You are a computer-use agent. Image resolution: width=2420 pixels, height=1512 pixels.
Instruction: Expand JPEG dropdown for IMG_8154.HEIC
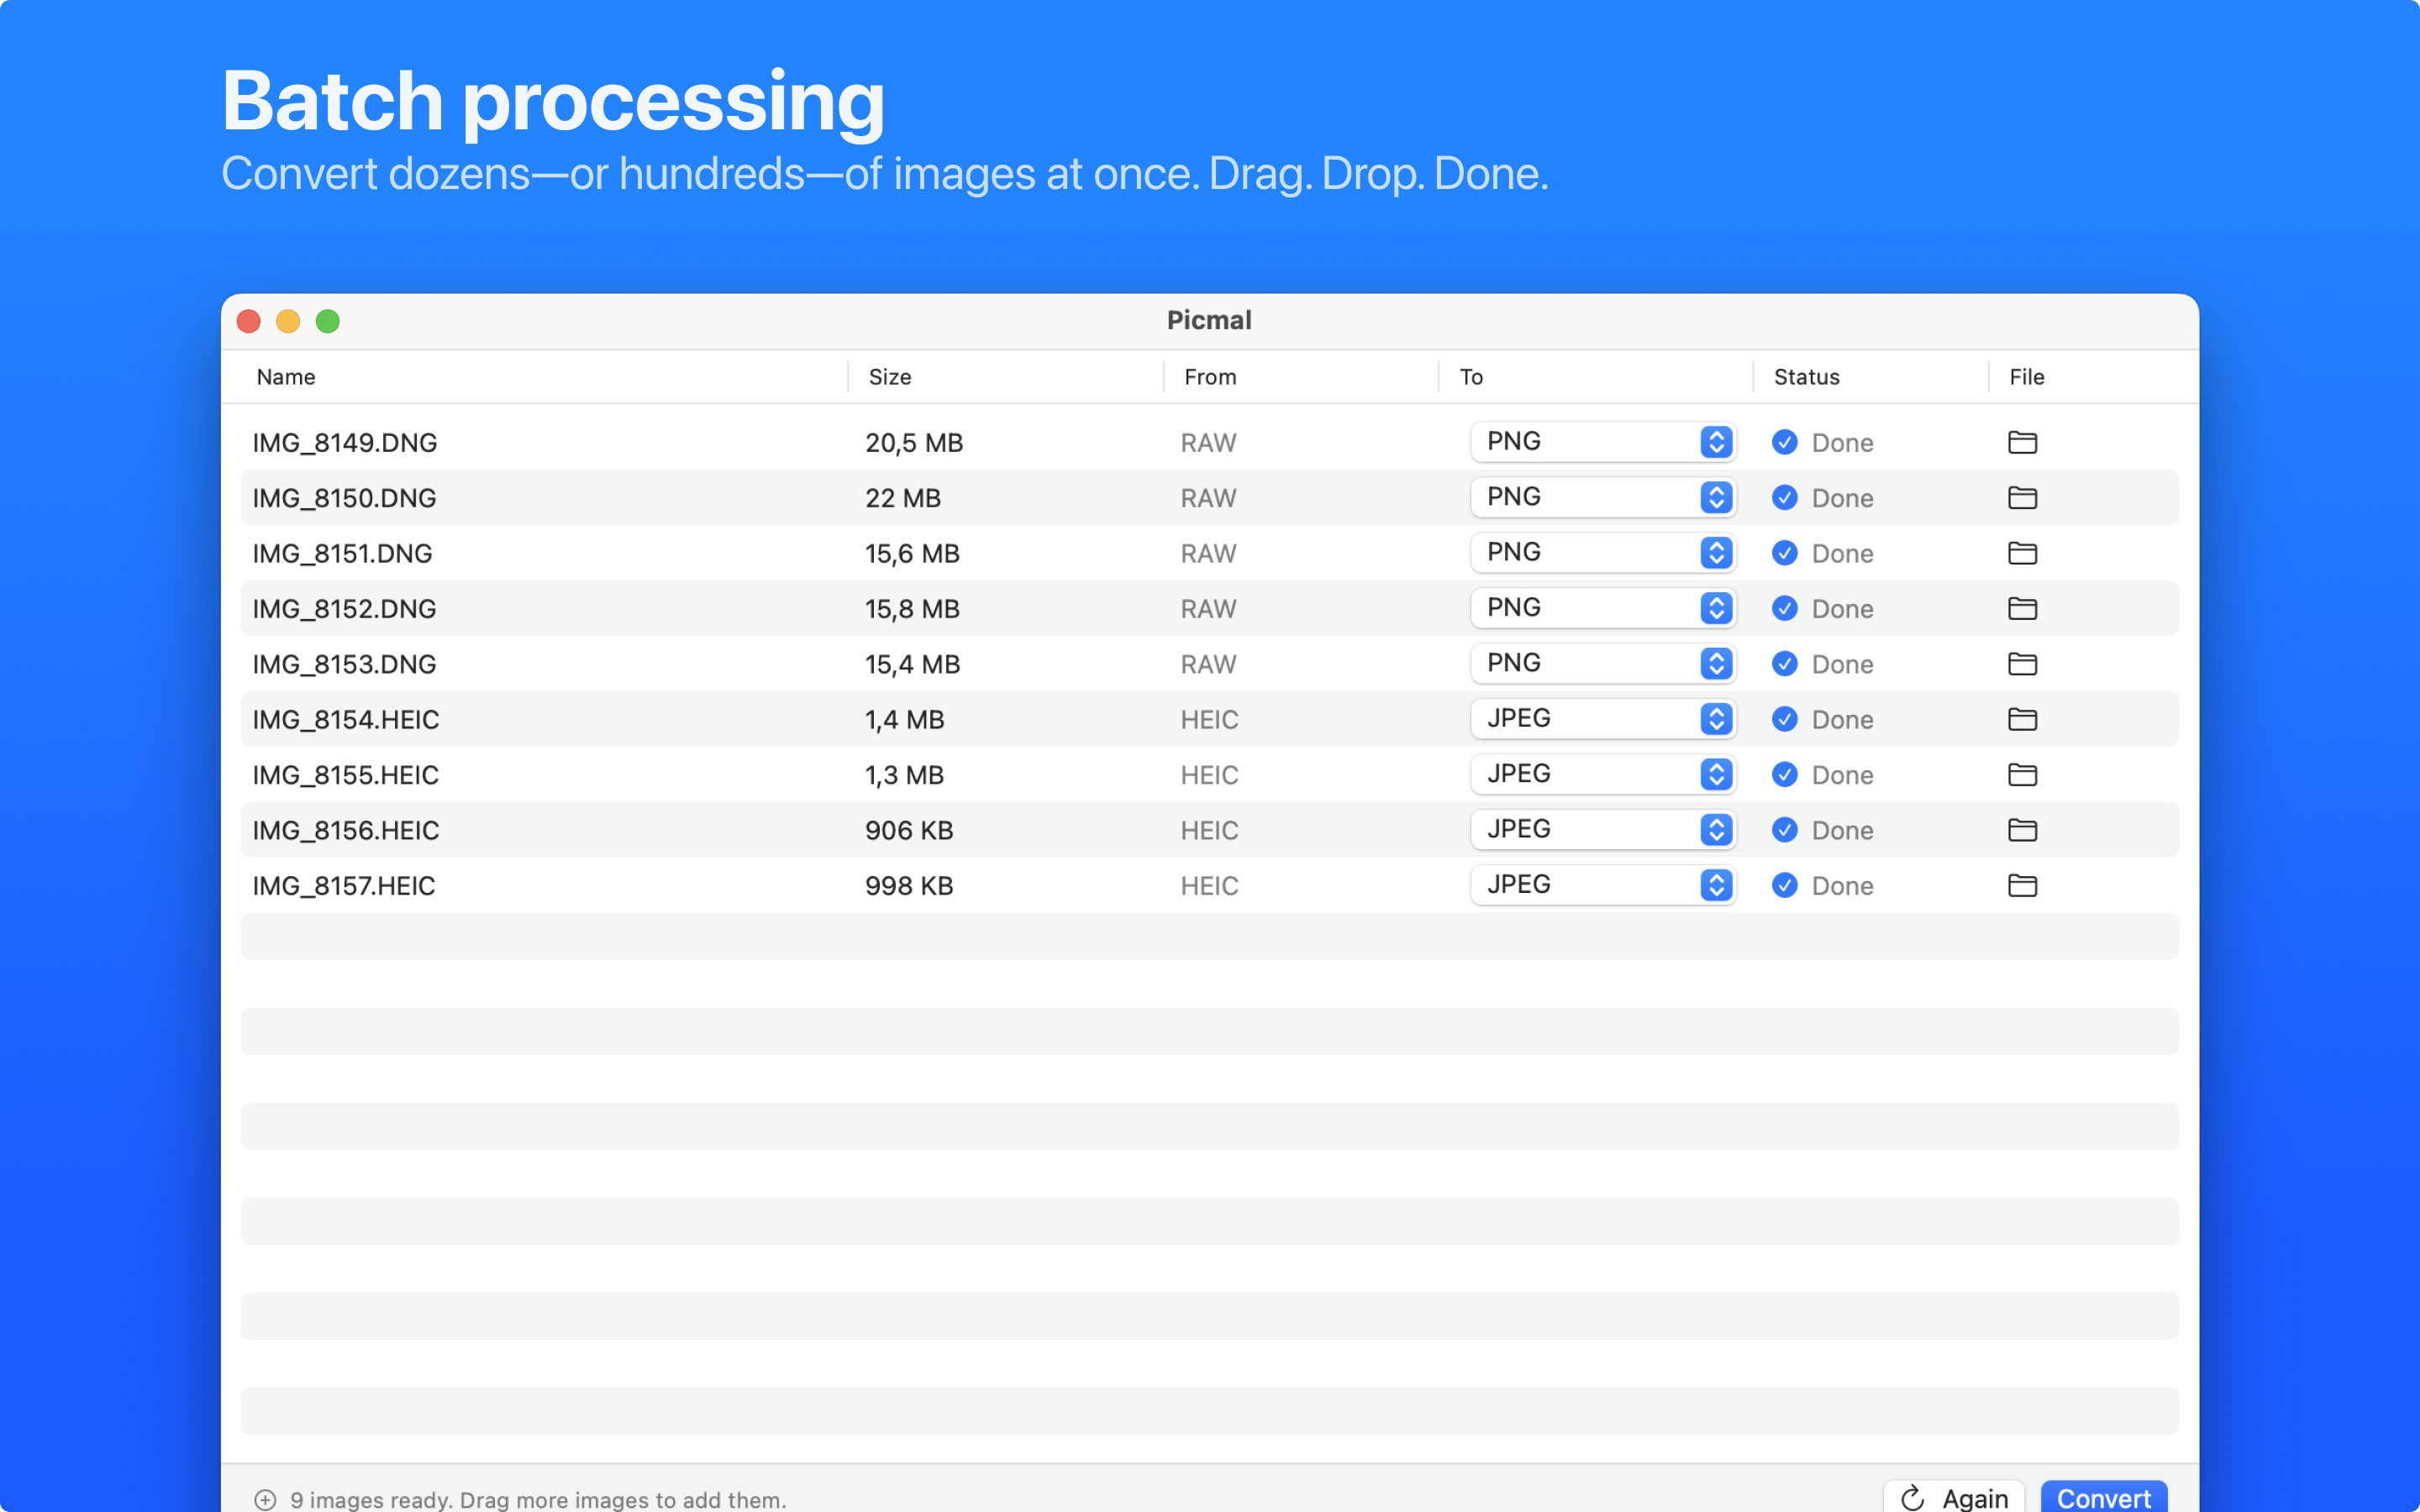tap(1603, 719)
